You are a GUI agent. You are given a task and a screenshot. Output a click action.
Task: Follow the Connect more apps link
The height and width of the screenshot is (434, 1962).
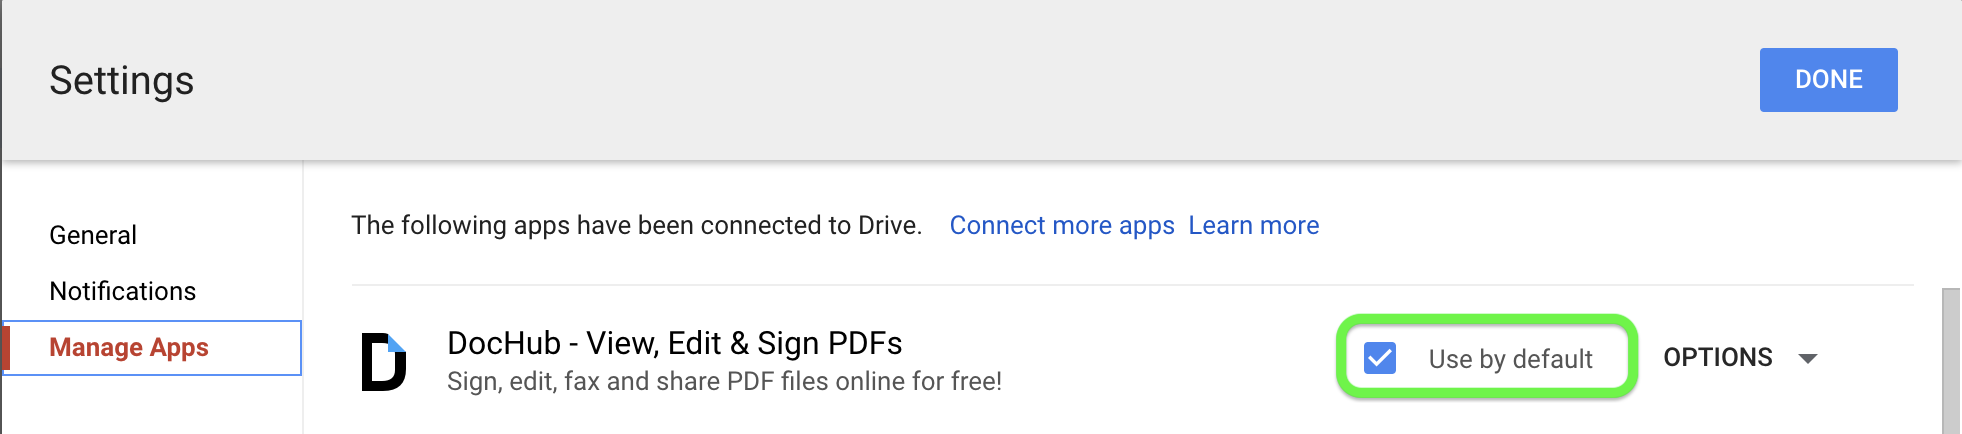(1062, 225)
